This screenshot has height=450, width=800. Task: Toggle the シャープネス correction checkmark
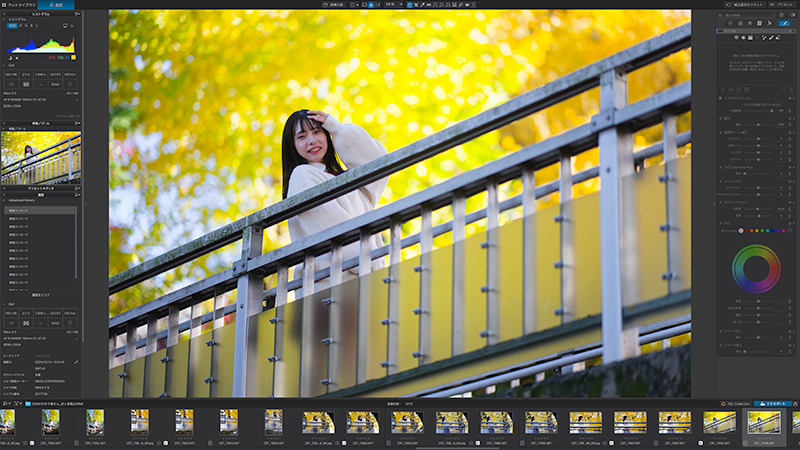click(x=721, y=331)
